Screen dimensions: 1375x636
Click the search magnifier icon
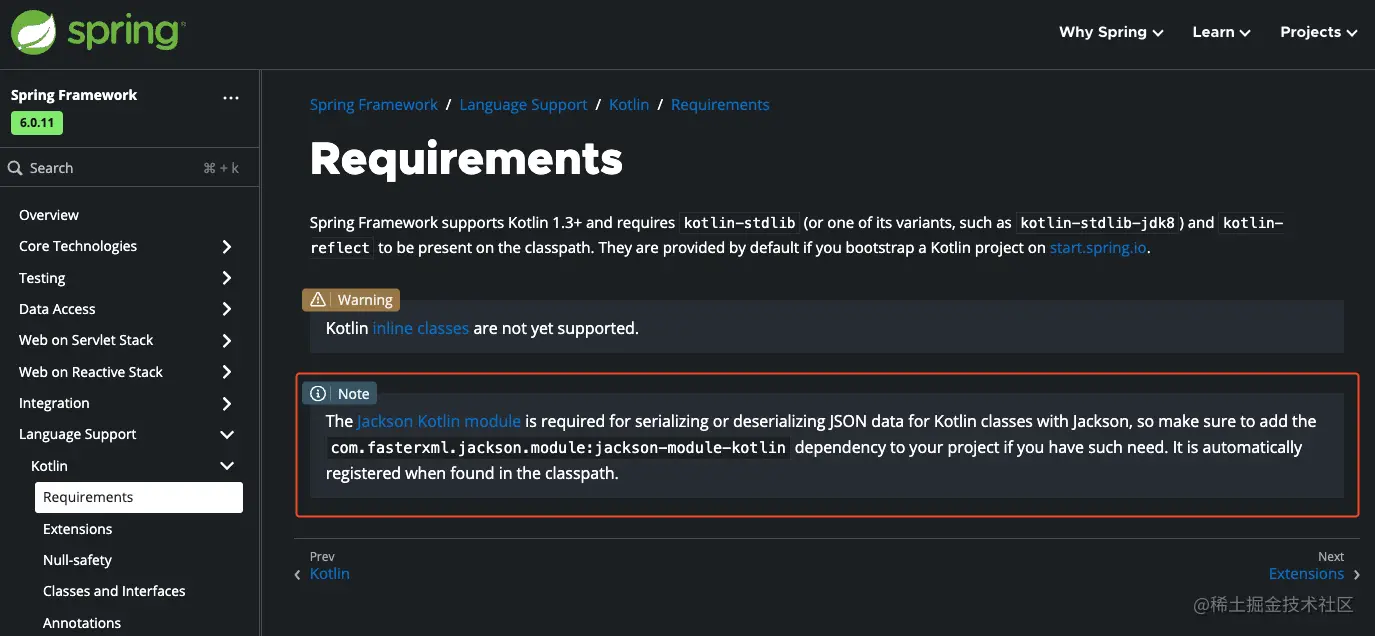(15, 168)
